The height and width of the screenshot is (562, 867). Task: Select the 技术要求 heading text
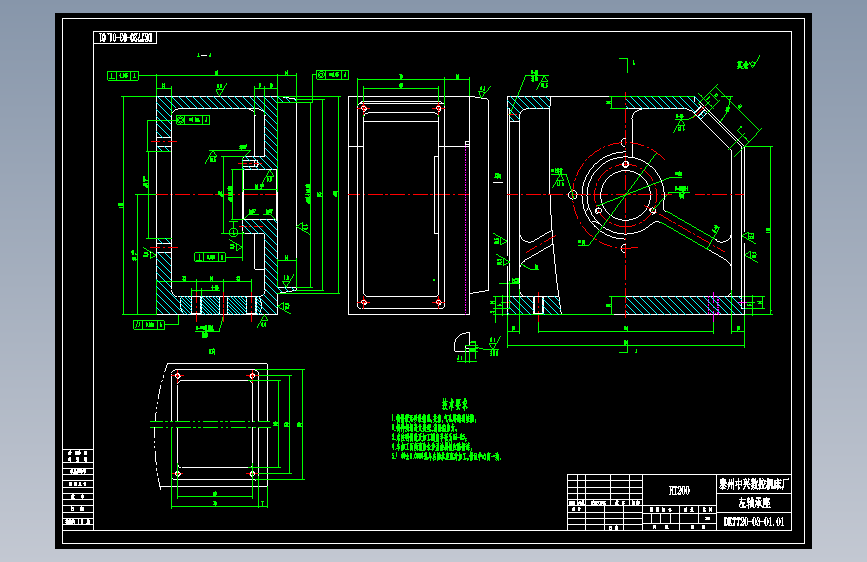tap(455, 404)
